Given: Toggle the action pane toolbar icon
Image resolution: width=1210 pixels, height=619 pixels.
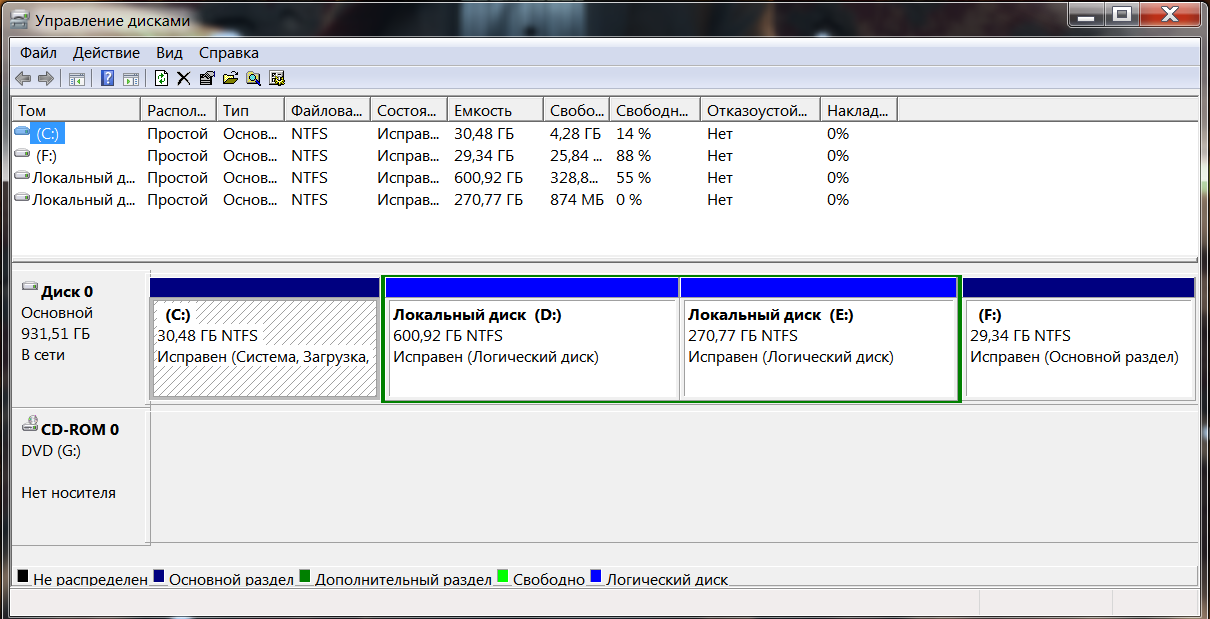Looking at the screenshot, I should click(x=130, y=78).
